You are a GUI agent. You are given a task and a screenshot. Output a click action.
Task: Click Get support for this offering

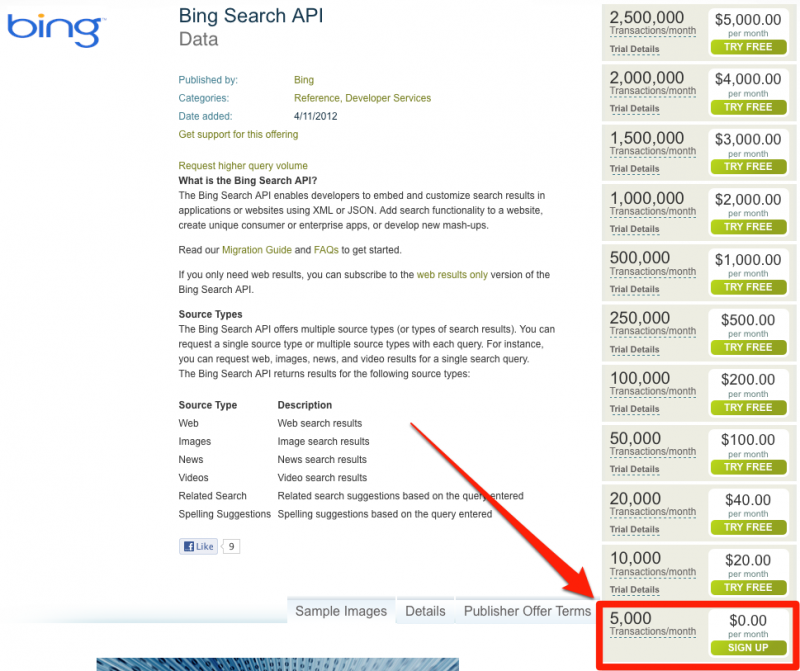point(238,135)
